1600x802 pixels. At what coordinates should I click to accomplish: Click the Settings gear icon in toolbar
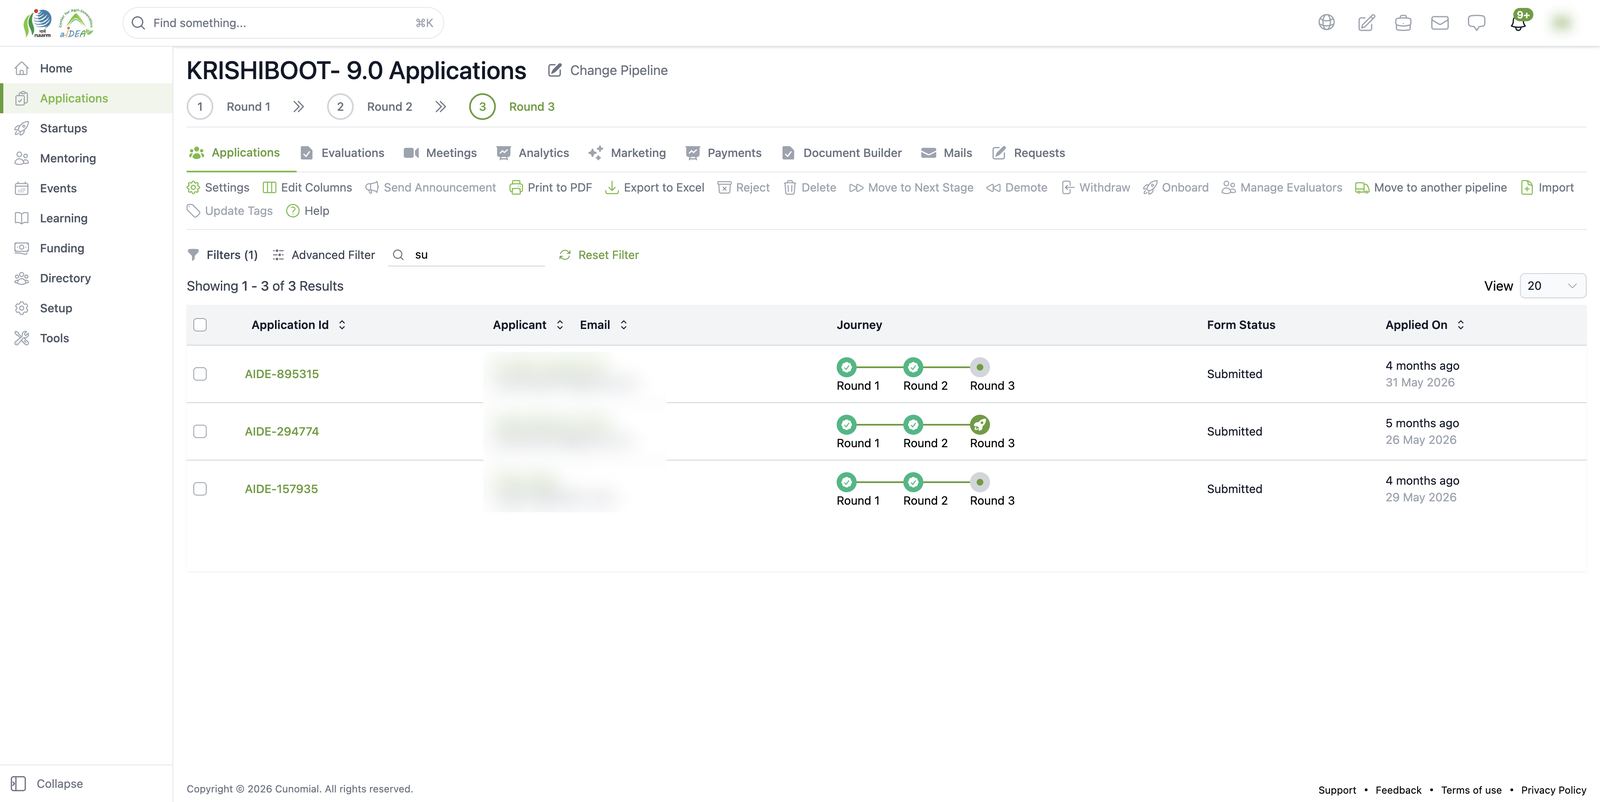(194, 188)
